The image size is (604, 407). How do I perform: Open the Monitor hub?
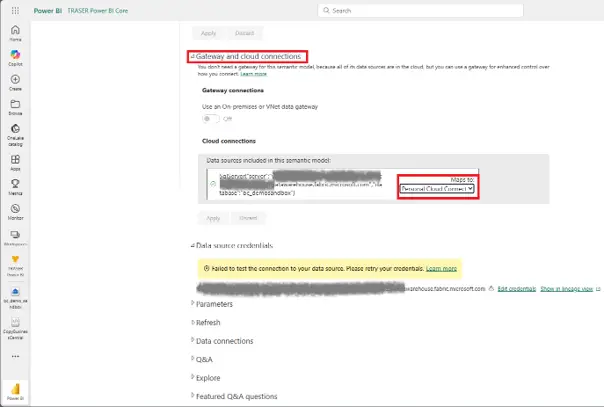15,212
